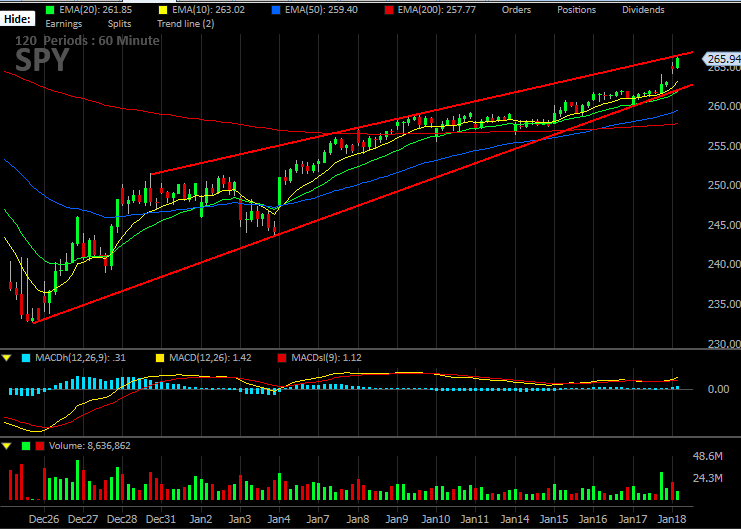Click the Jan10 date axis label

tap(436, 519)
